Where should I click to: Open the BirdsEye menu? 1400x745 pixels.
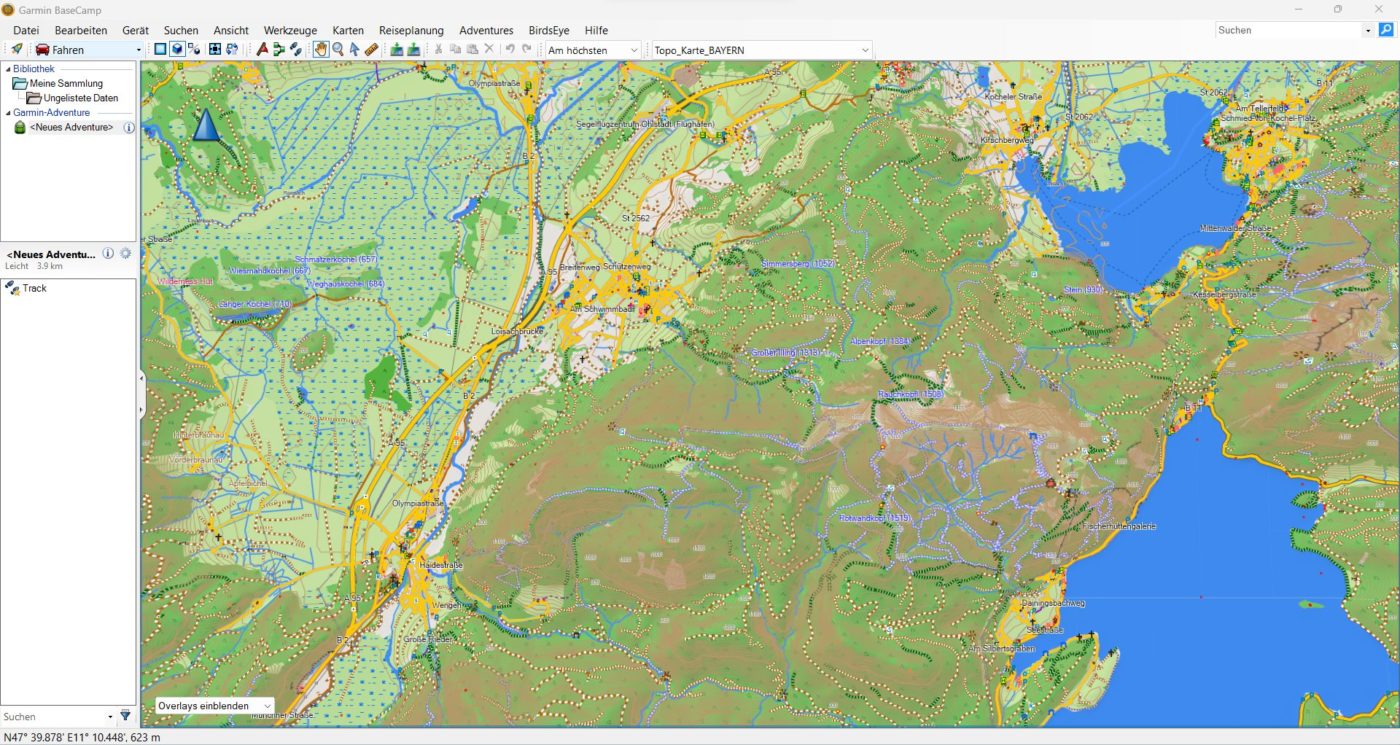tap(548, 30)
